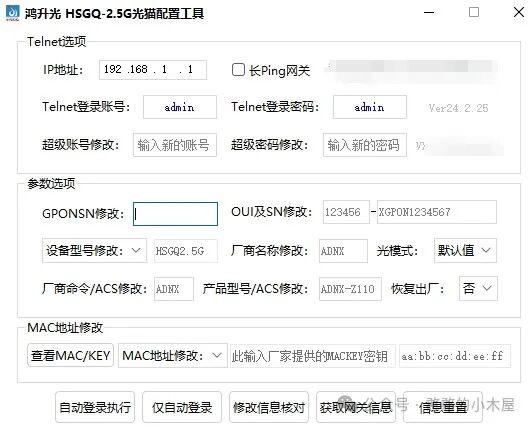Click the Telnet登录账号 field with admin
Screen dimensions: 532x426
179,107
